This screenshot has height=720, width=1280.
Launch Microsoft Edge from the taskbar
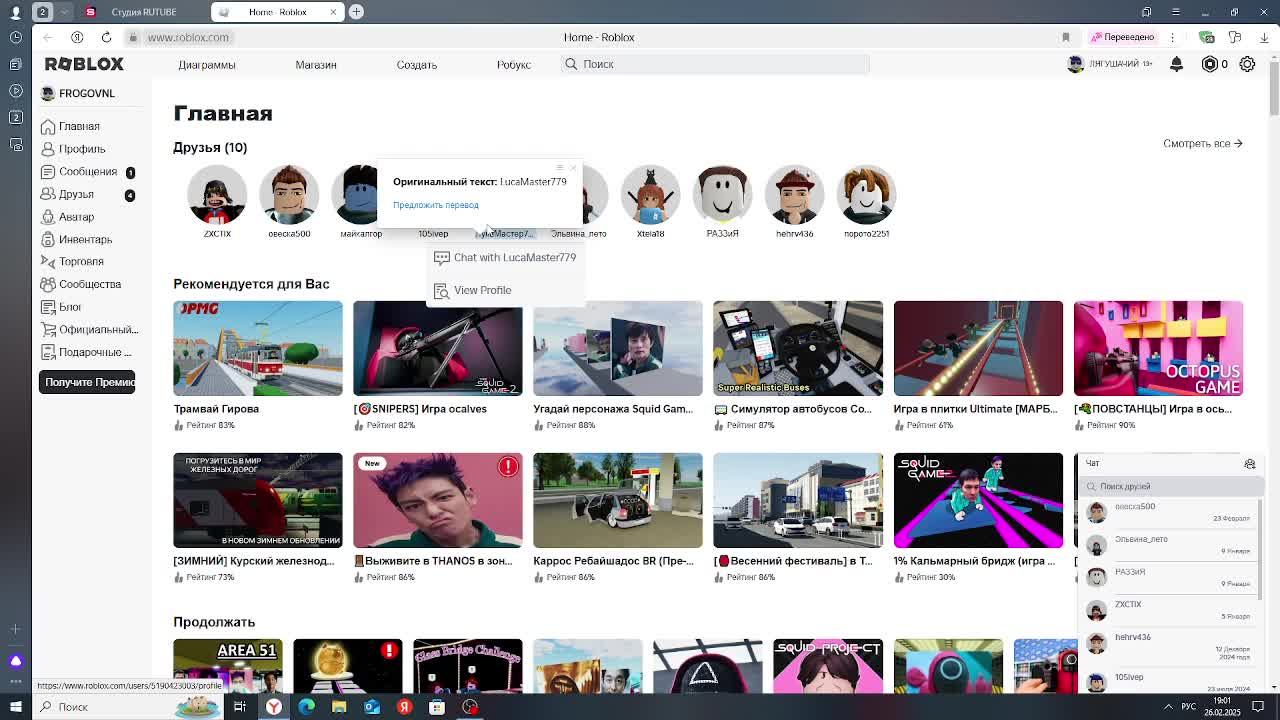pyautogui.click(x=306, y=707)
